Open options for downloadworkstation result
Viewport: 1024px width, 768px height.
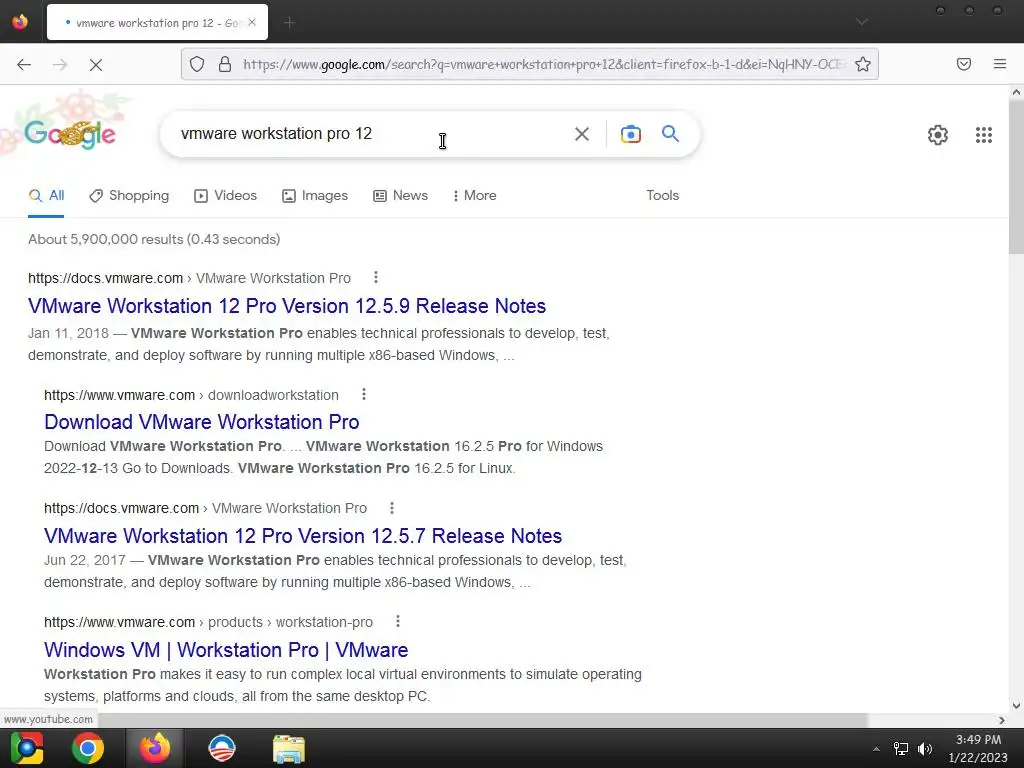coord(364,394)
